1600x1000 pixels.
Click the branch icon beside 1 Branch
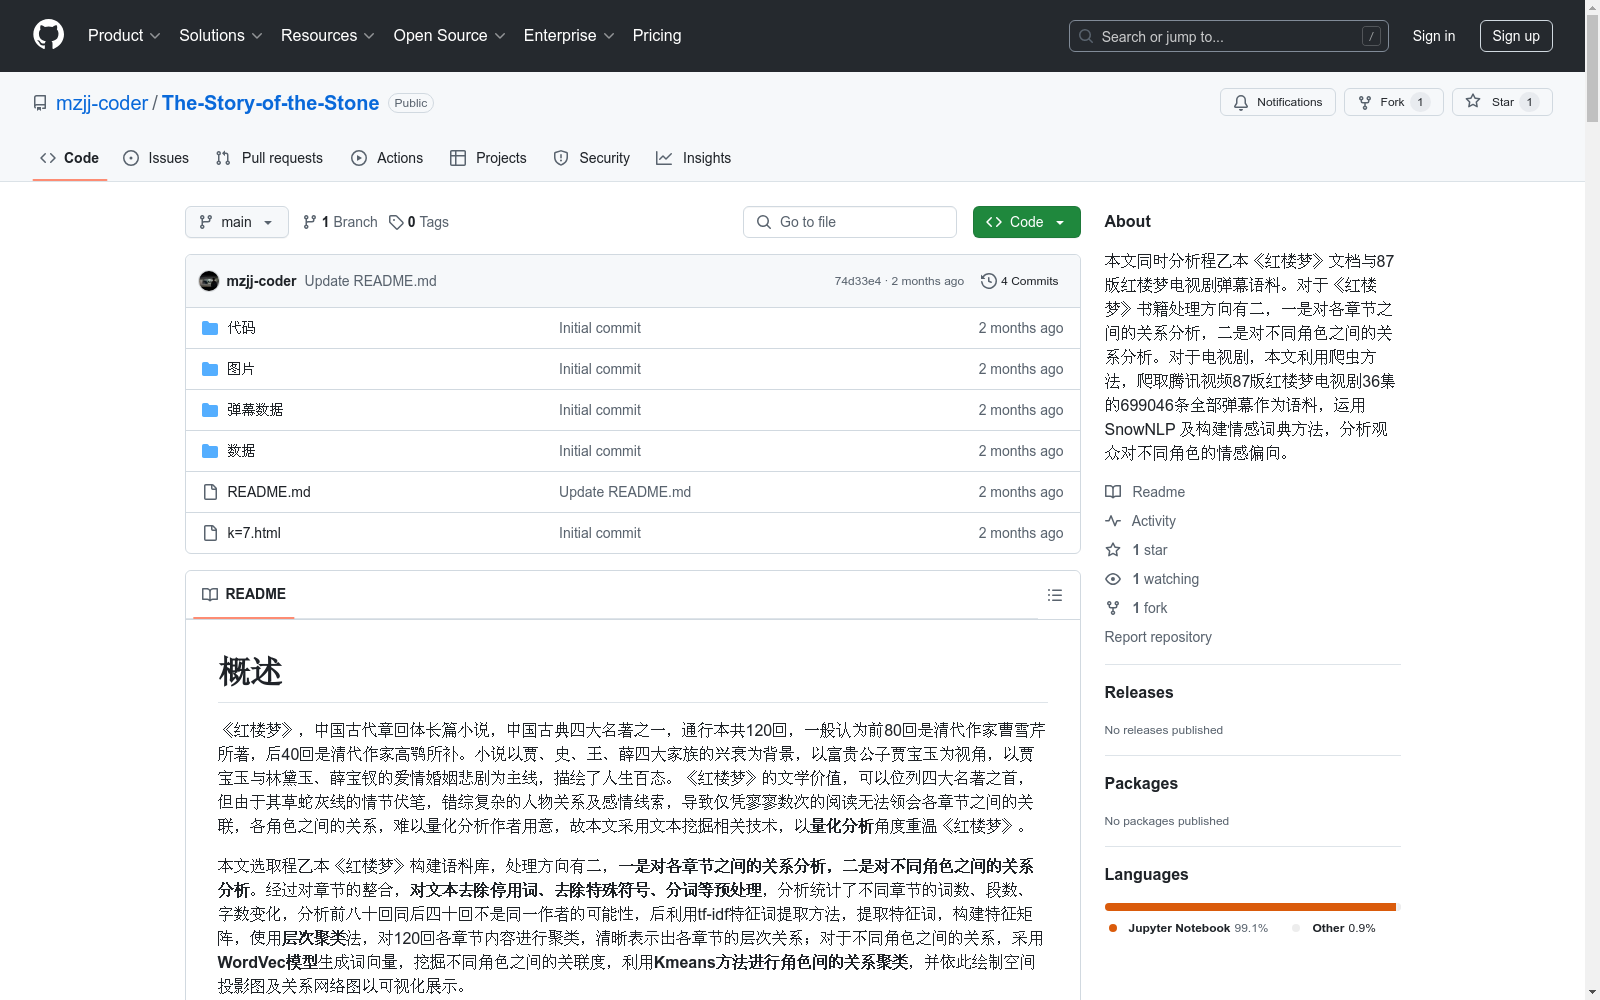[x=310, y=222]
